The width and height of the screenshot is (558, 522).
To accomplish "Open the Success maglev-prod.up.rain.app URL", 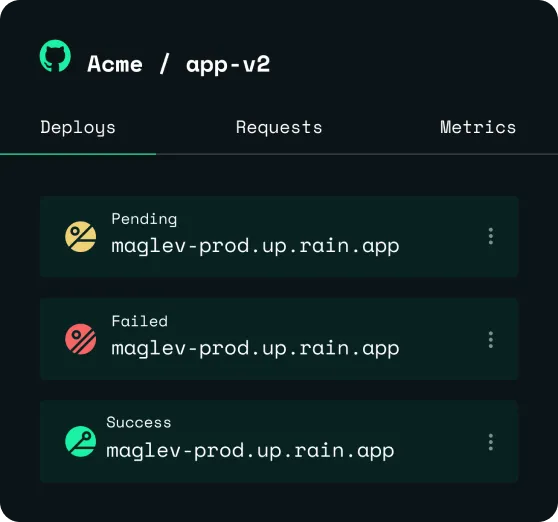I will 250,451.
